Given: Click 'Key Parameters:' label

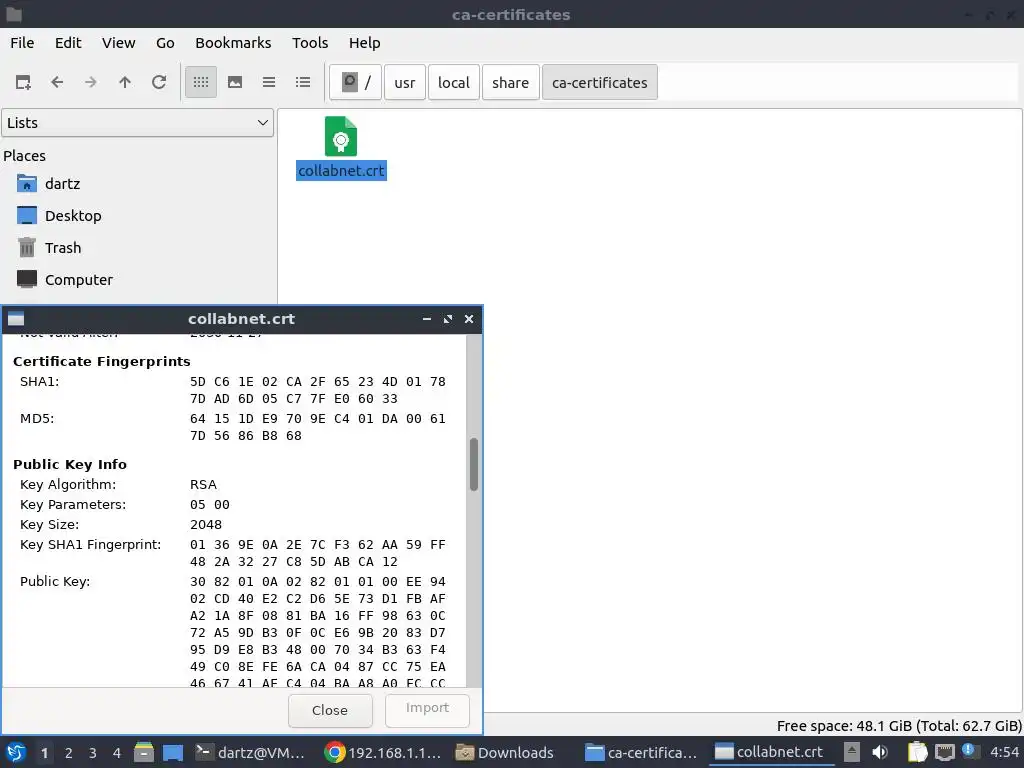Looking at the screenshot, I should tap(72, 505).
